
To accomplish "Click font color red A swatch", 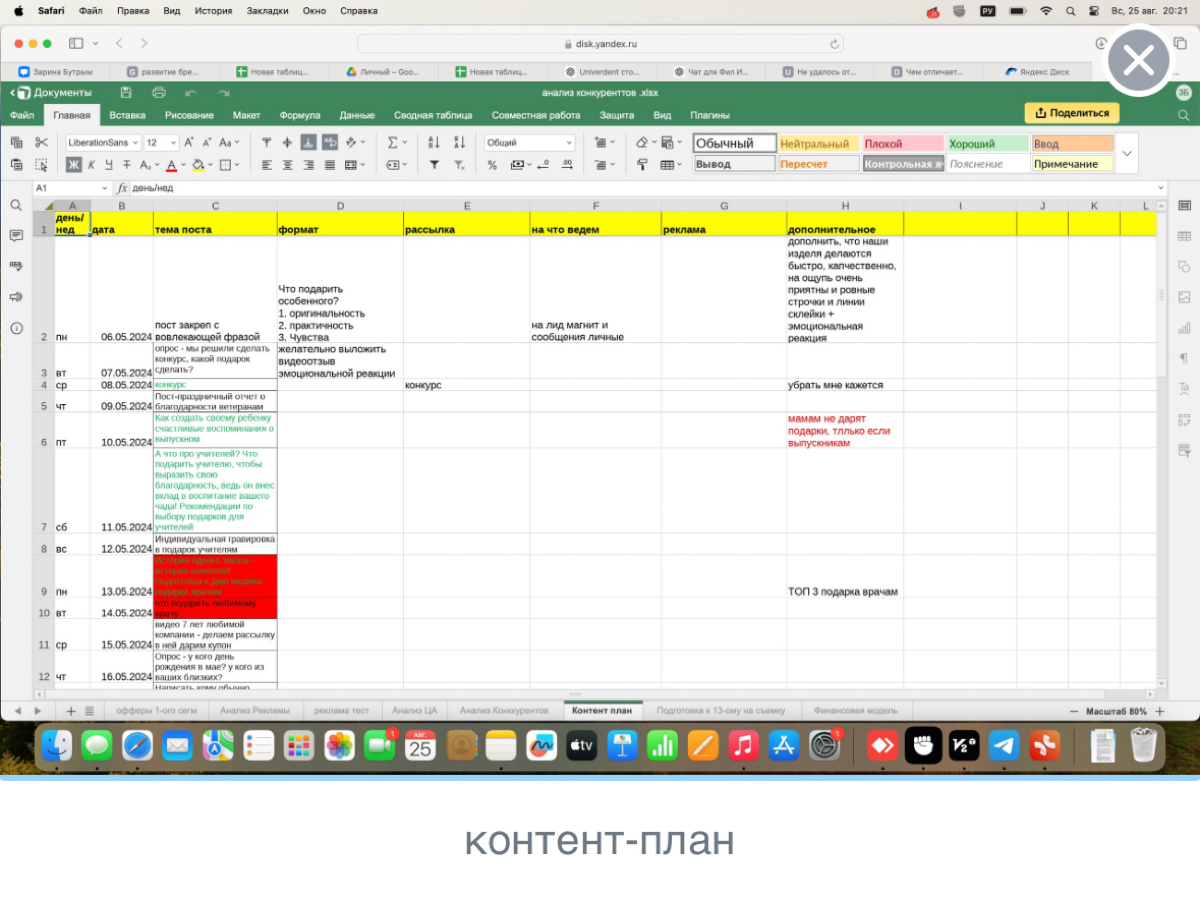I will [170, 164].
